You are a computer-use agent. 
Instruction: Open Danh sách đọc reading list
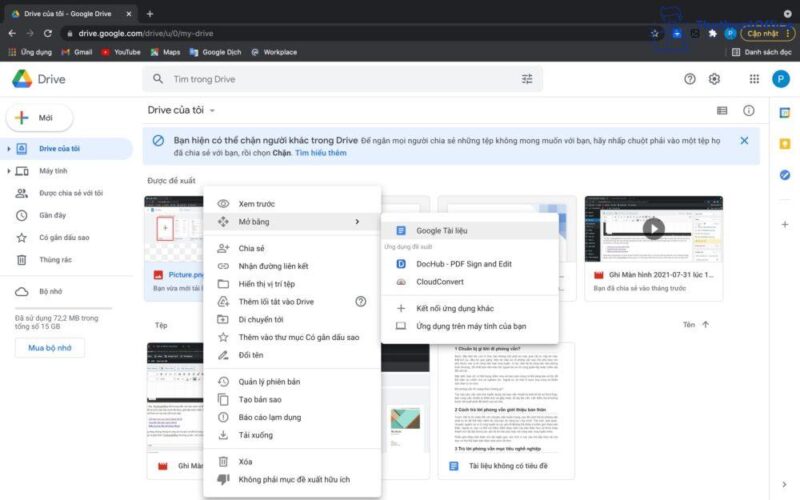click(762, 52)
